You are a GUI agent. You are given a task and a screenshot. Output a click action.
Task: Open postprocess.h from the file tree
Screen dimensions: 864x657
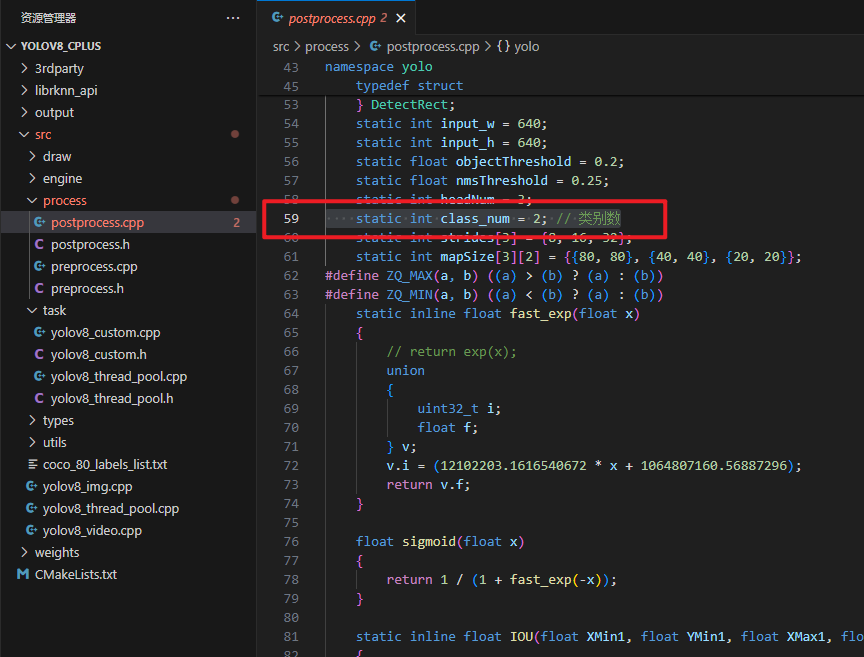pos(90,244)
